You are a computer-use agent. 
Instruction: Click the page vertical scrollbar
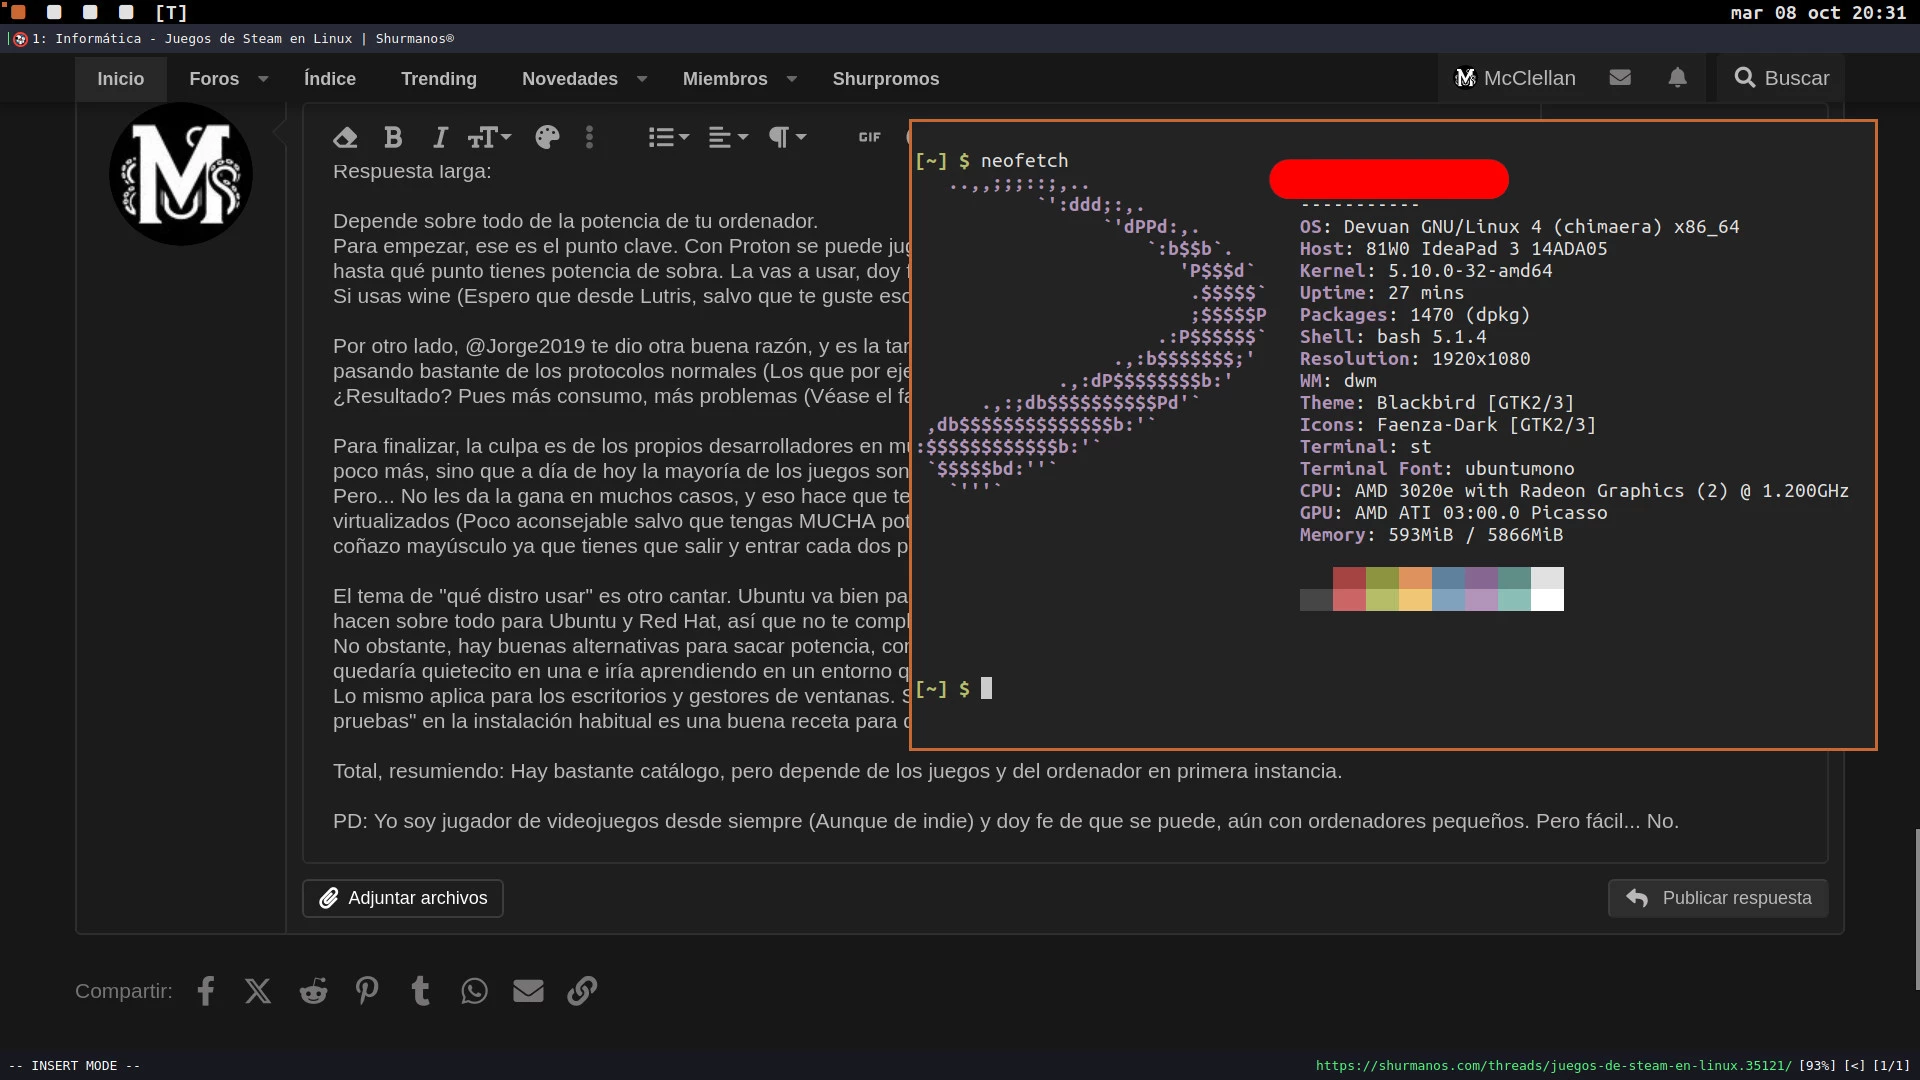pos(1916,910)
